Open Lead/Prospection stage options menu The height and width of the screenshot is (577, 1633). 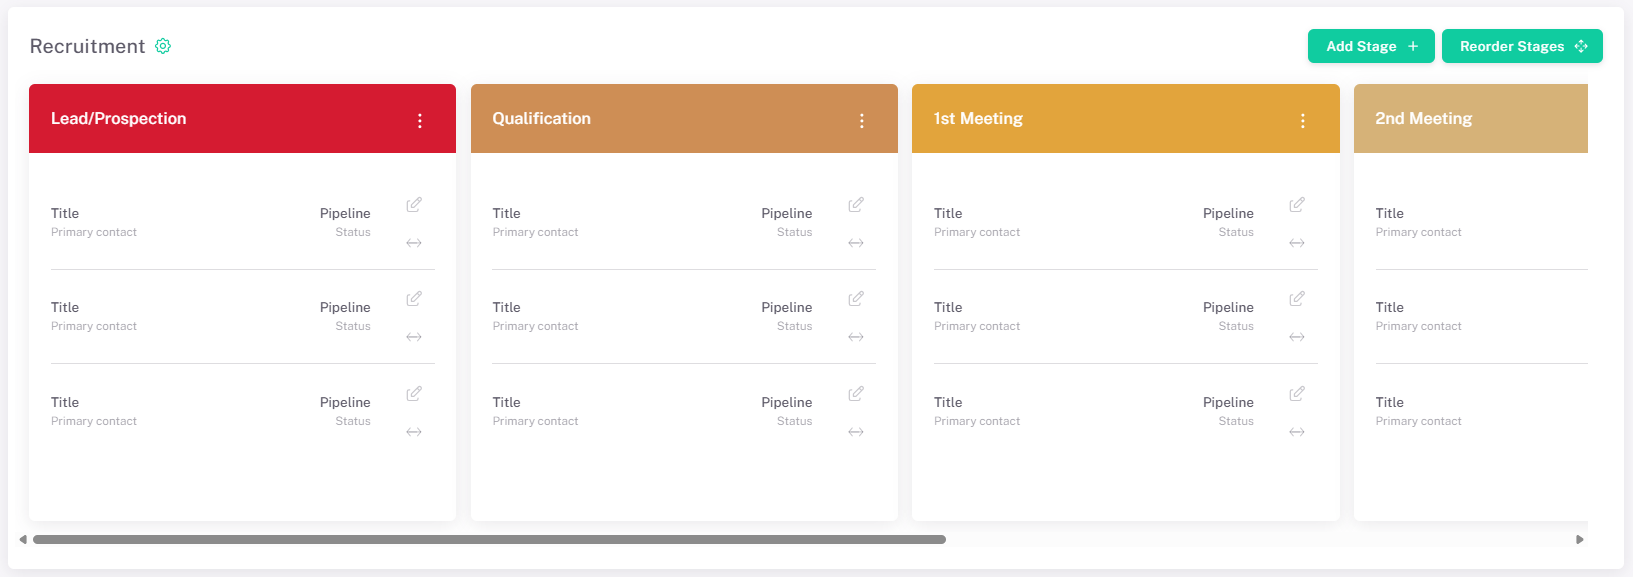click(x=420, y=121)
